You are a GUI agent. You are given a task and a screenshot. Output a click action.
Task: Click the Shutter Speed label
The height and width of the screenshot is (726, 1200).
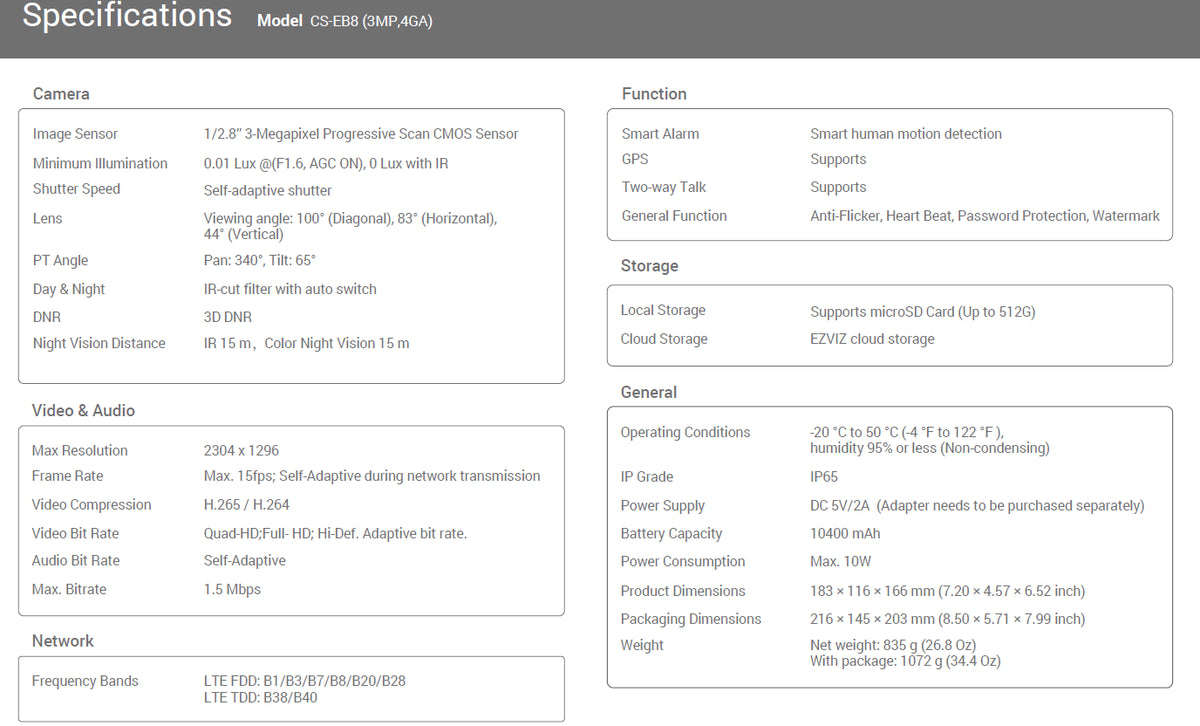[x=76, y=189]
